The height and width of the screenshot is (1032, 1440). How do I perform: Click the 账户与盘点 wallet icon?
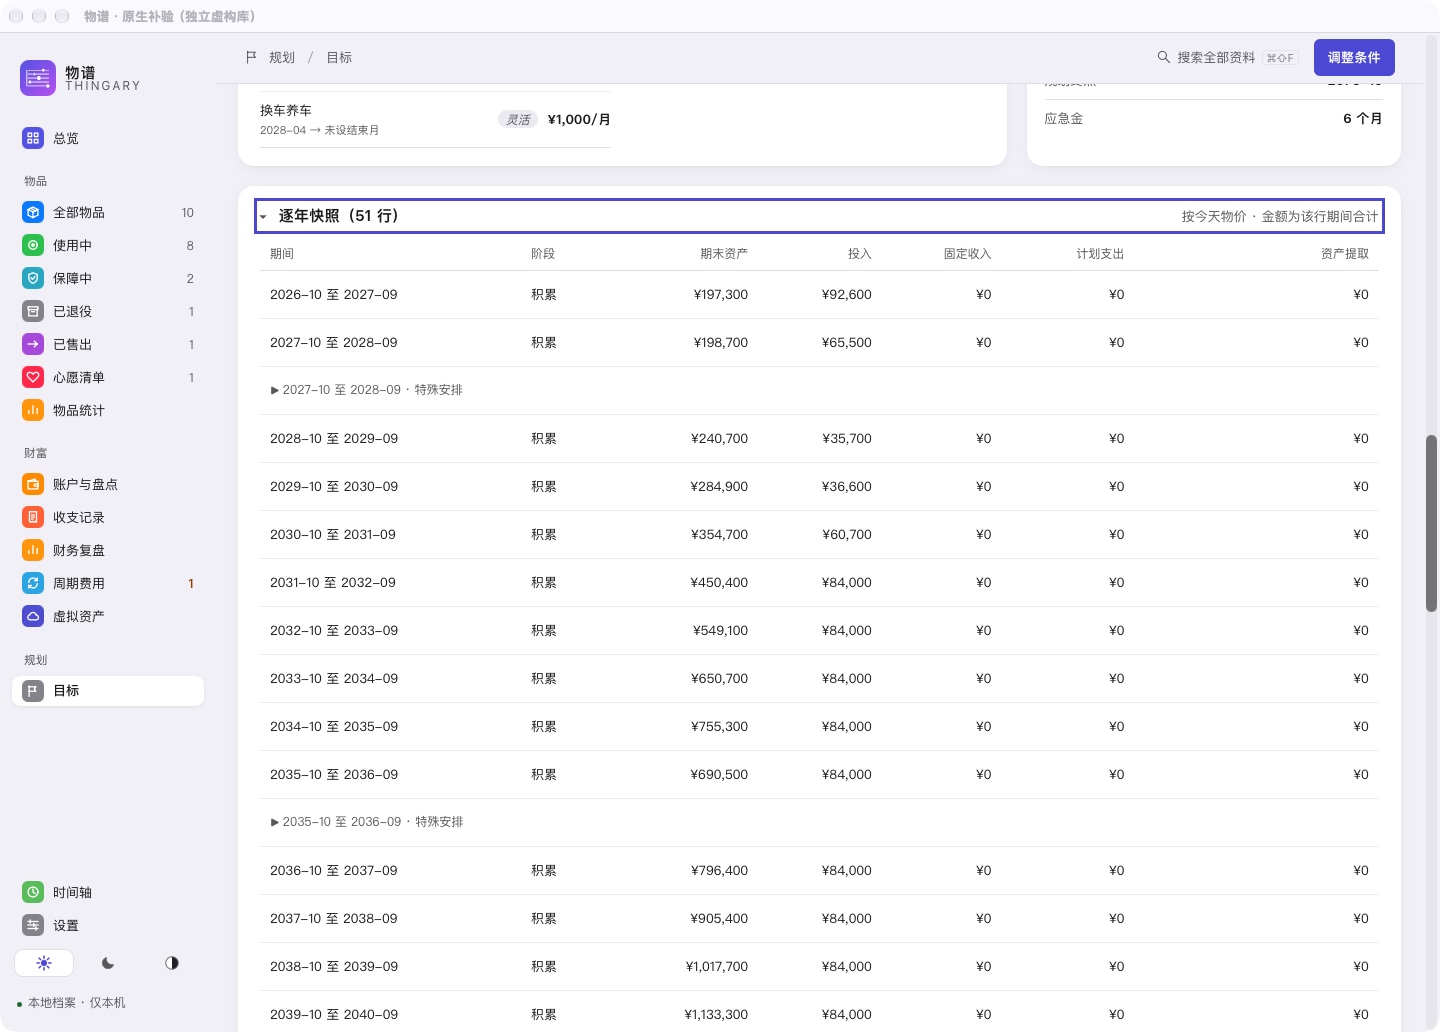(x=33, y=484)
